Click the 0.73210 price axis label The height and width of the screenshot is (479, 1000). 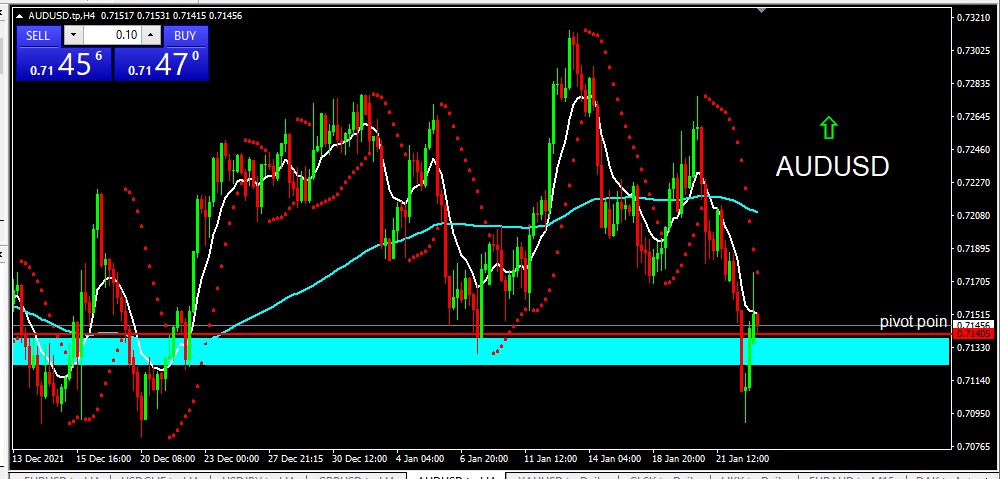click(973, 18)
